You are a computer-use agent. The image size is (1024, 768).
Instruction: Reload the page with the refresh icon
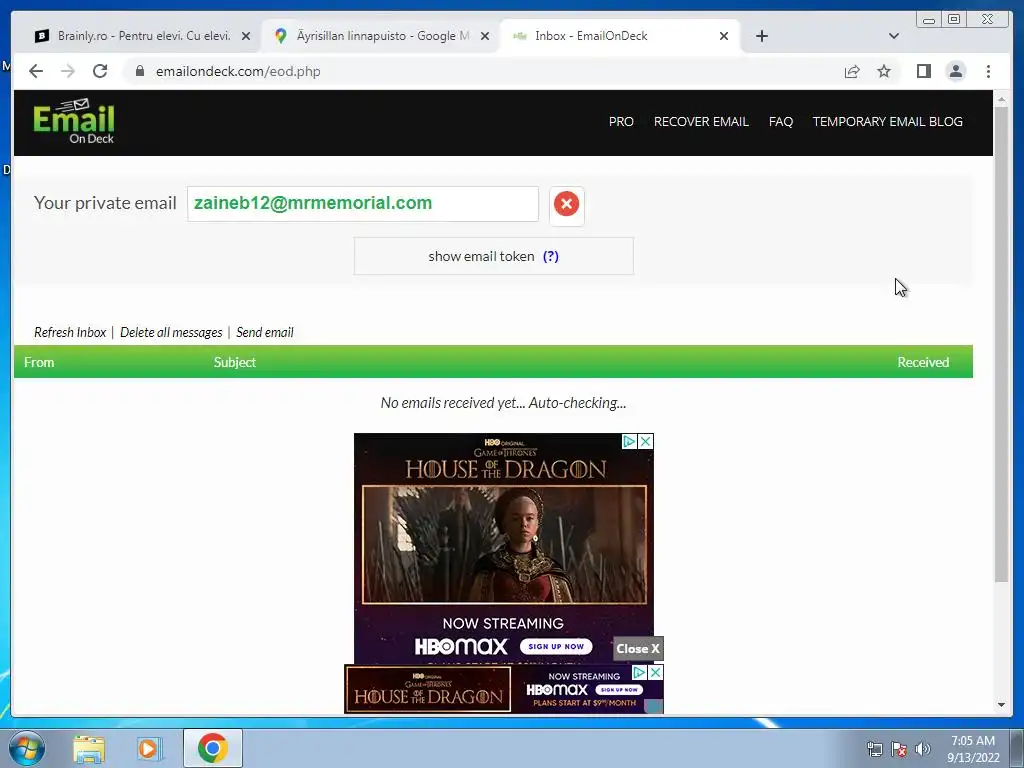pos(100,71)
